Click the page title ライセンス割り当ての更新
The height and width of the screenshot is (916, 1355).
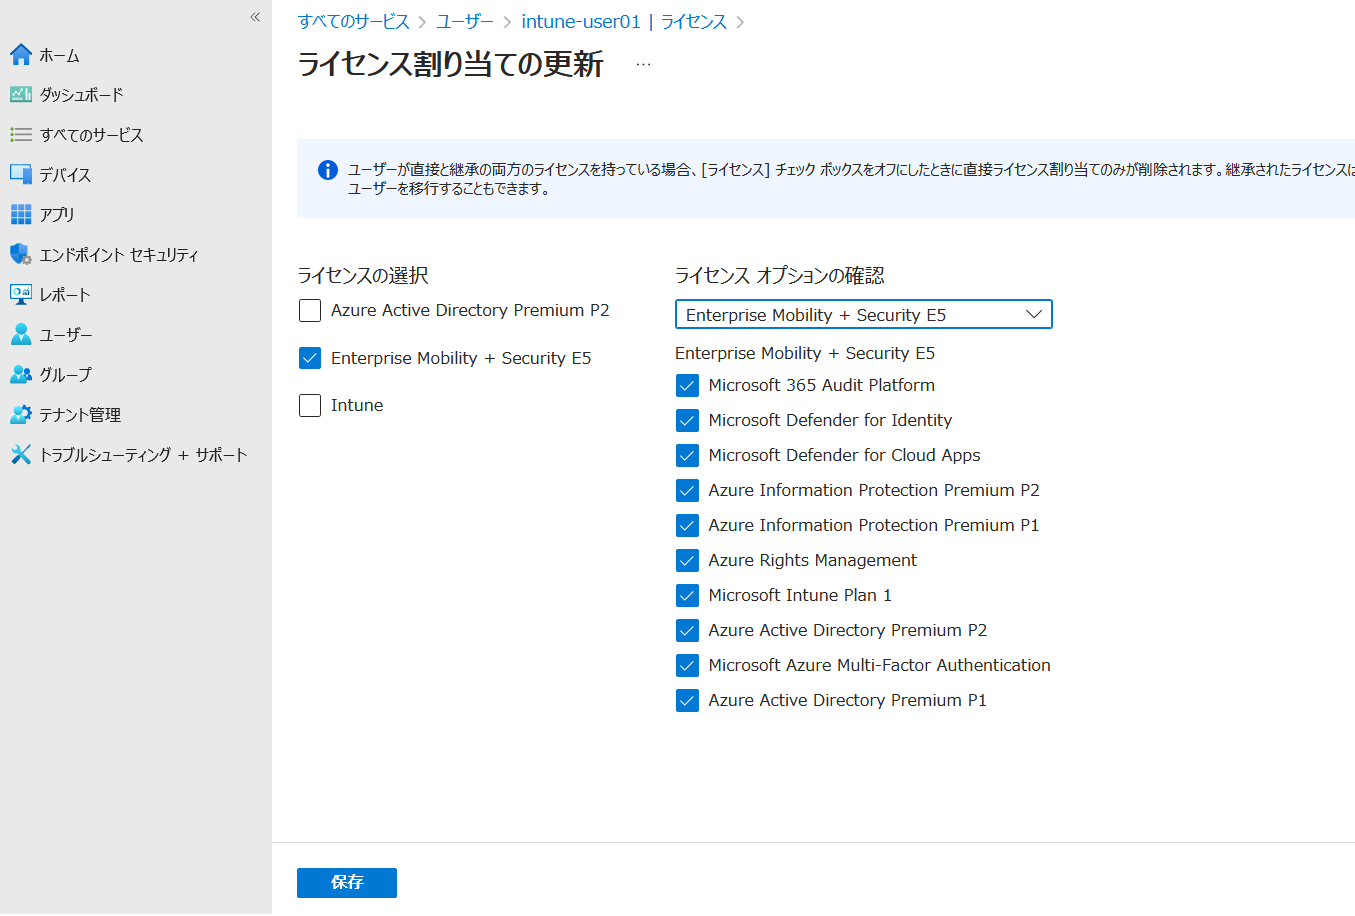coord(451,64)
